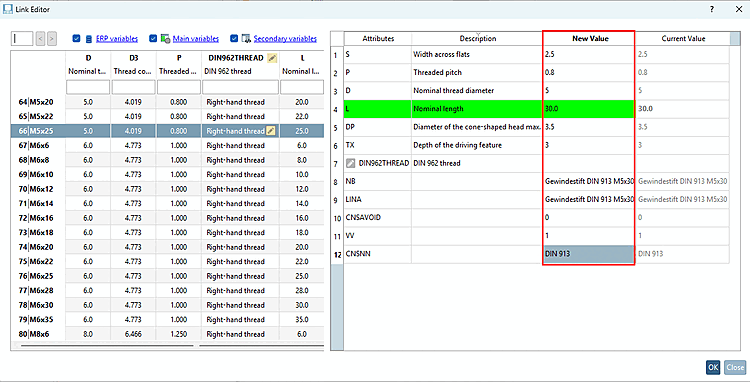Viewport: 750px width, 382px height.
Task: Open the Secondary variables link
Action: 285,39
